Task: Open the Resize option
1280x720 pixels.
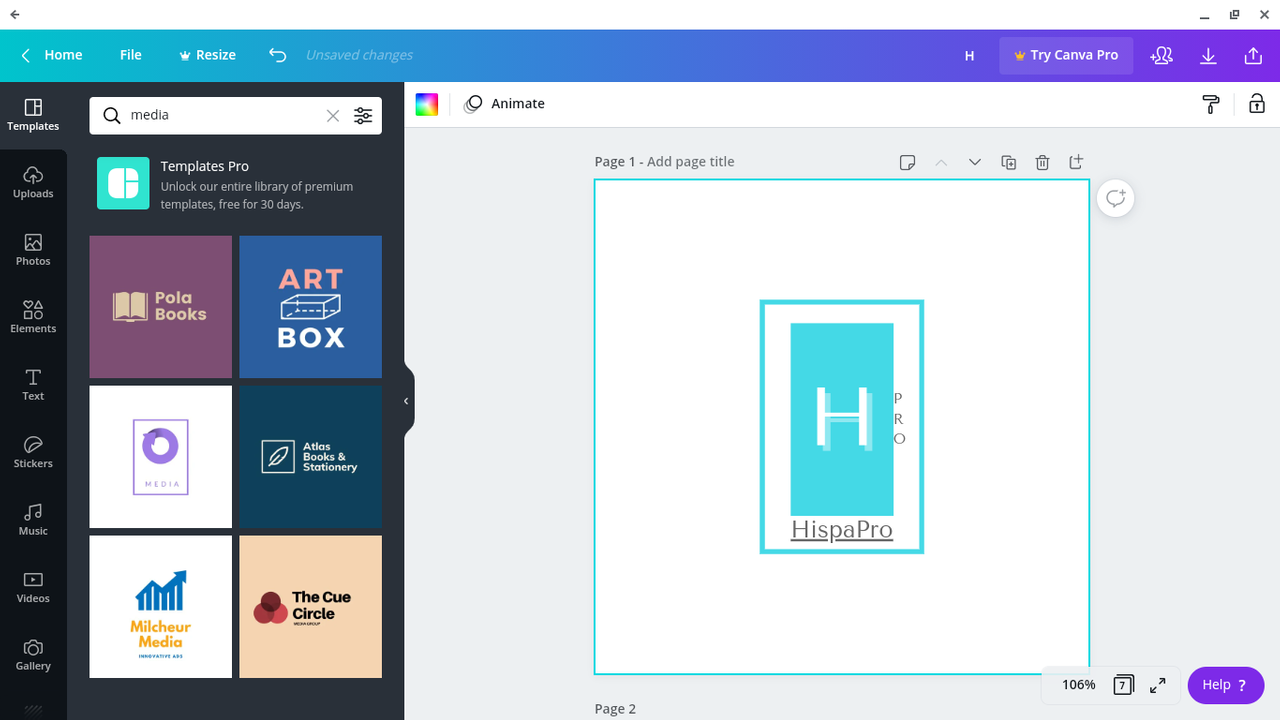Action: click(x=207, y=55)
